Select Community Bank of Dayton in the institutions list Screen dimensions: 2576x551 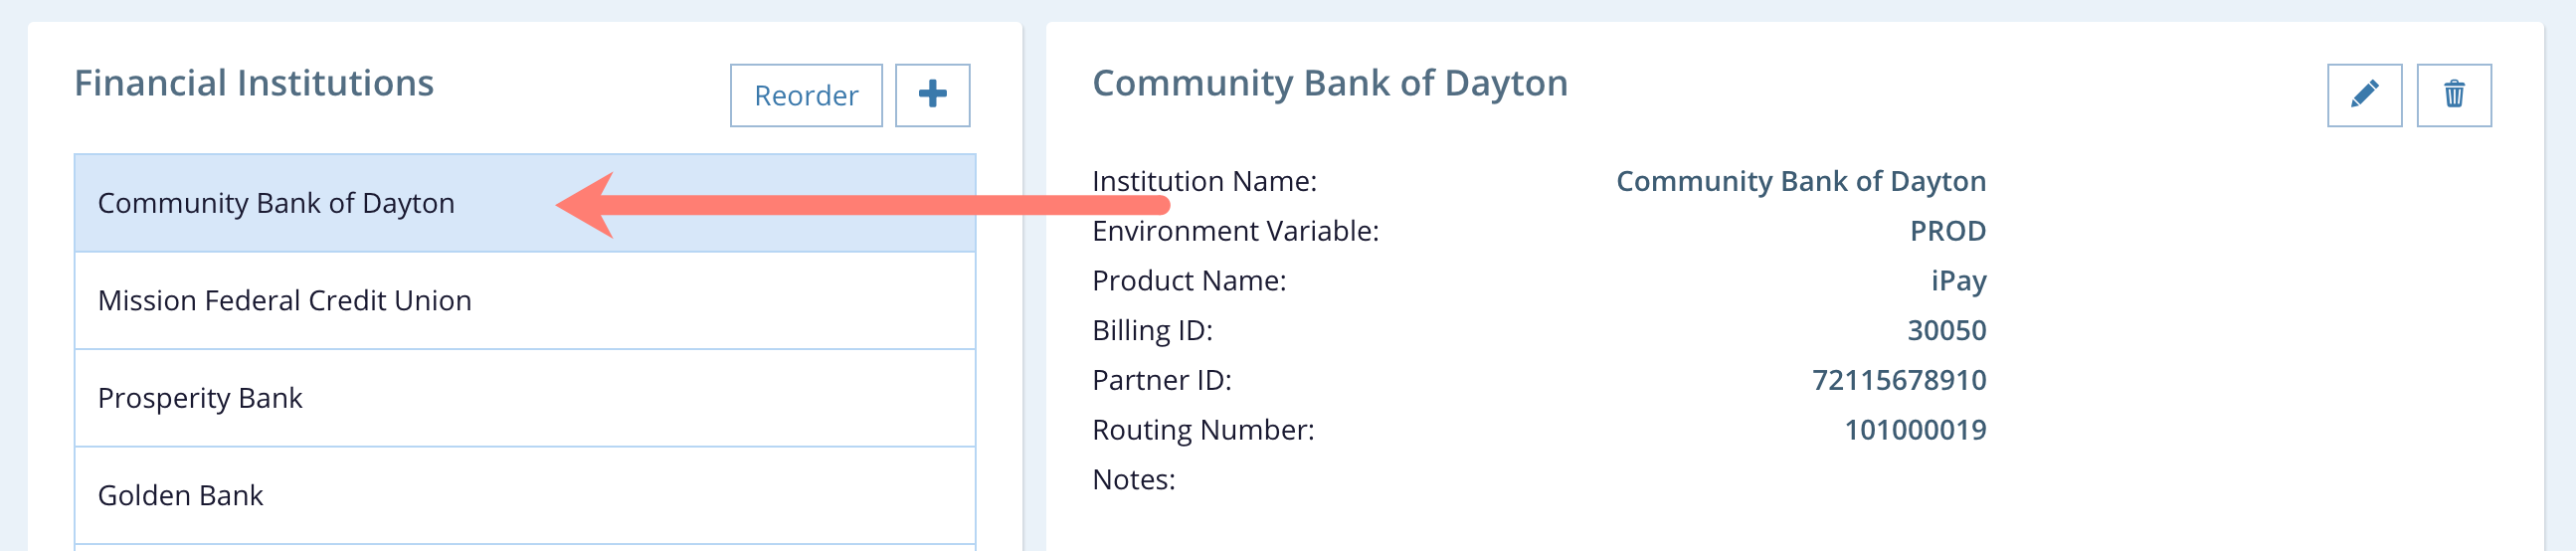(x=276, y=203)
